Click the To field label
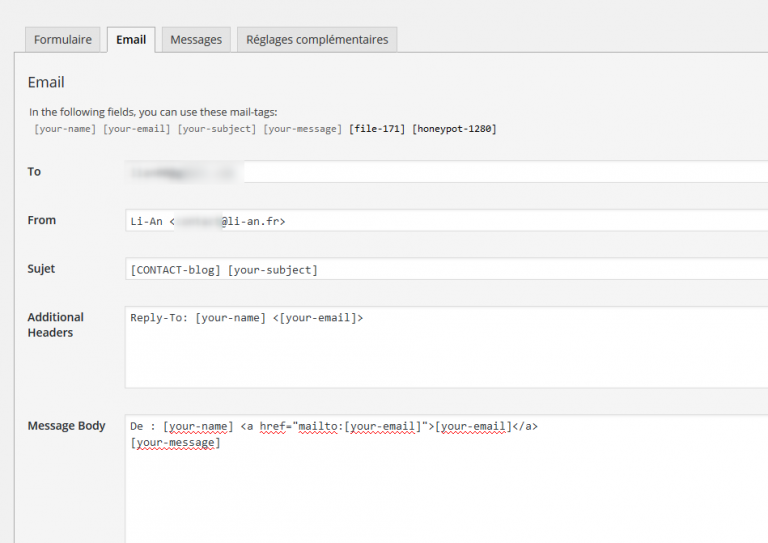 click(x=34, y=172)
